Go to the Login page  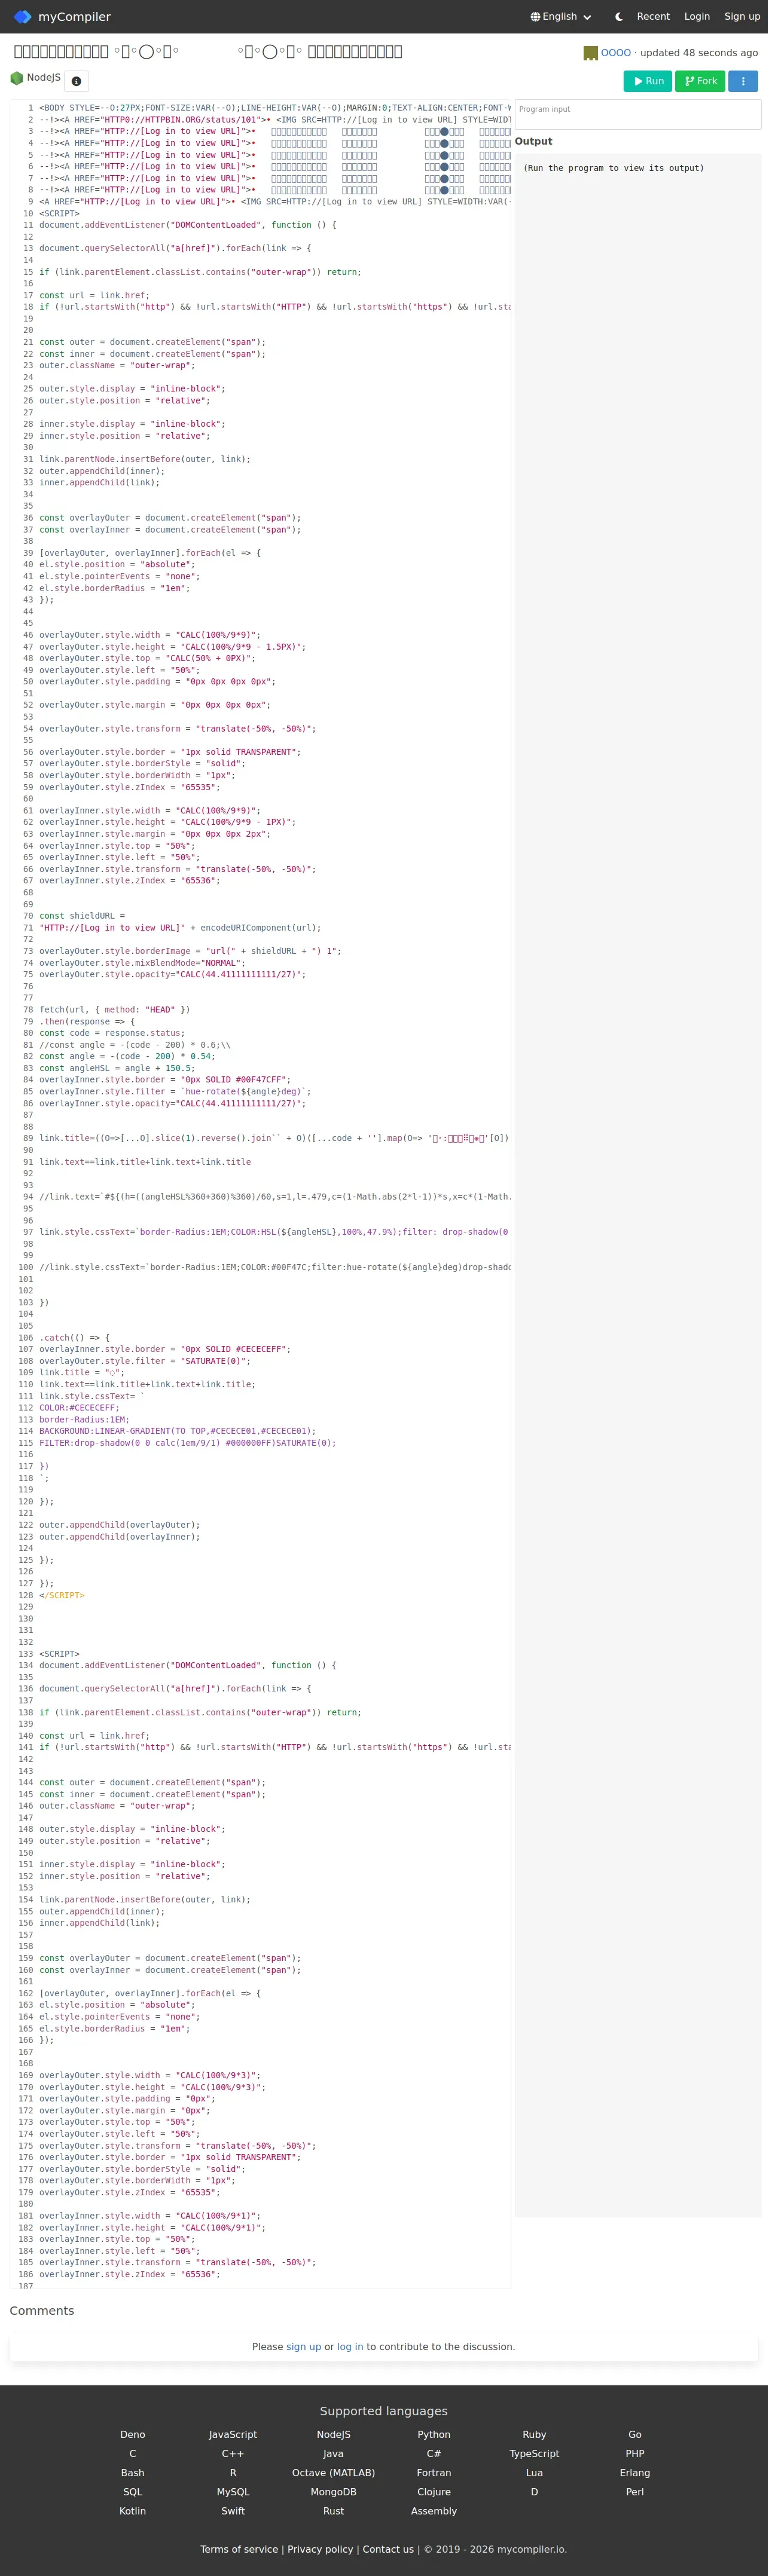point(697,17)
